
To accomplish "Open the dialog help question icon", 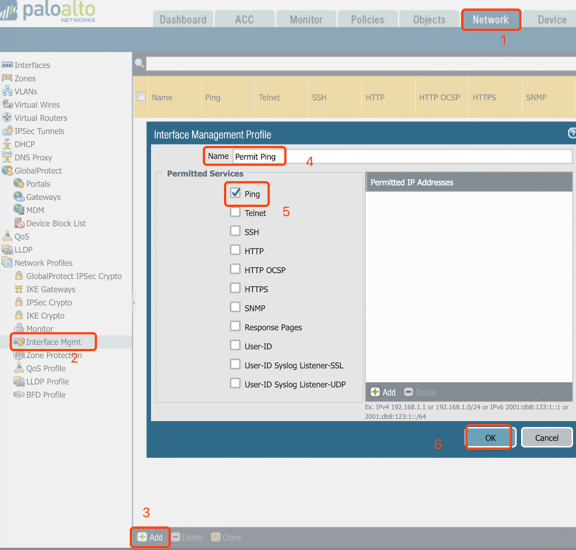I will tap(572, 133).
